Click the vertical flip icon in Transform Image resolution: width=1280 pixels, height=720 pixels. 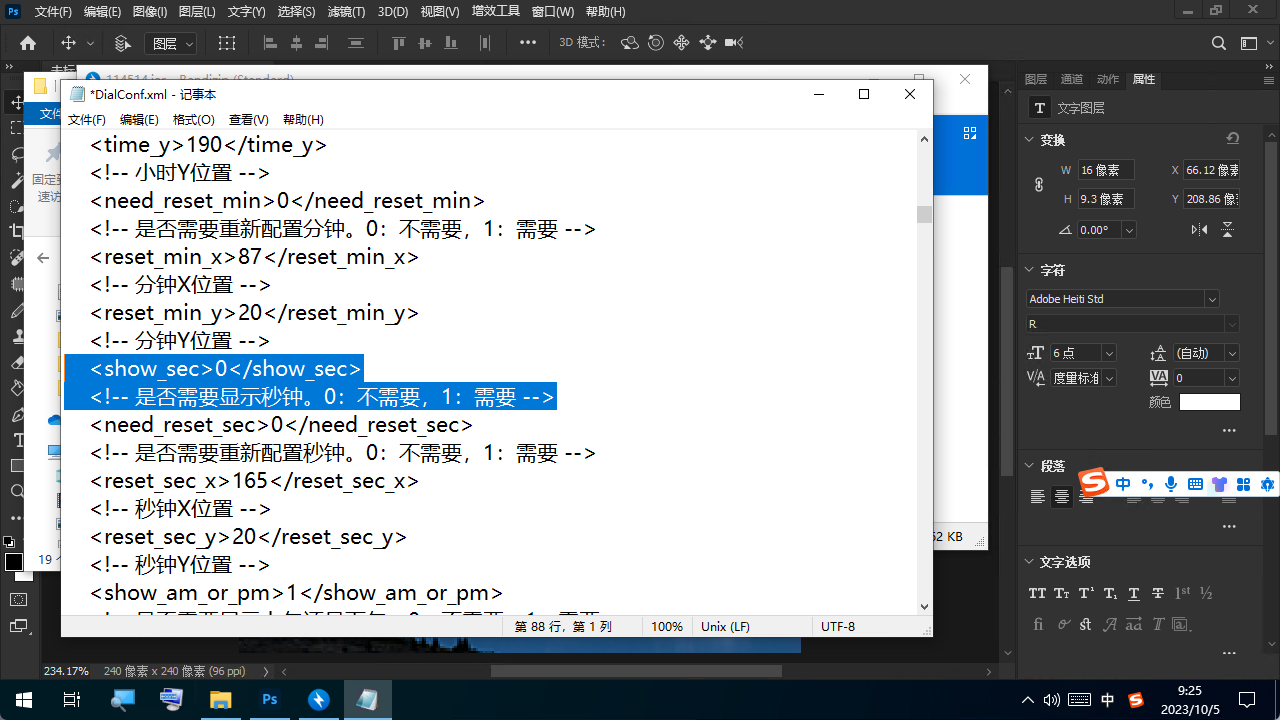tap(1227, 230)
